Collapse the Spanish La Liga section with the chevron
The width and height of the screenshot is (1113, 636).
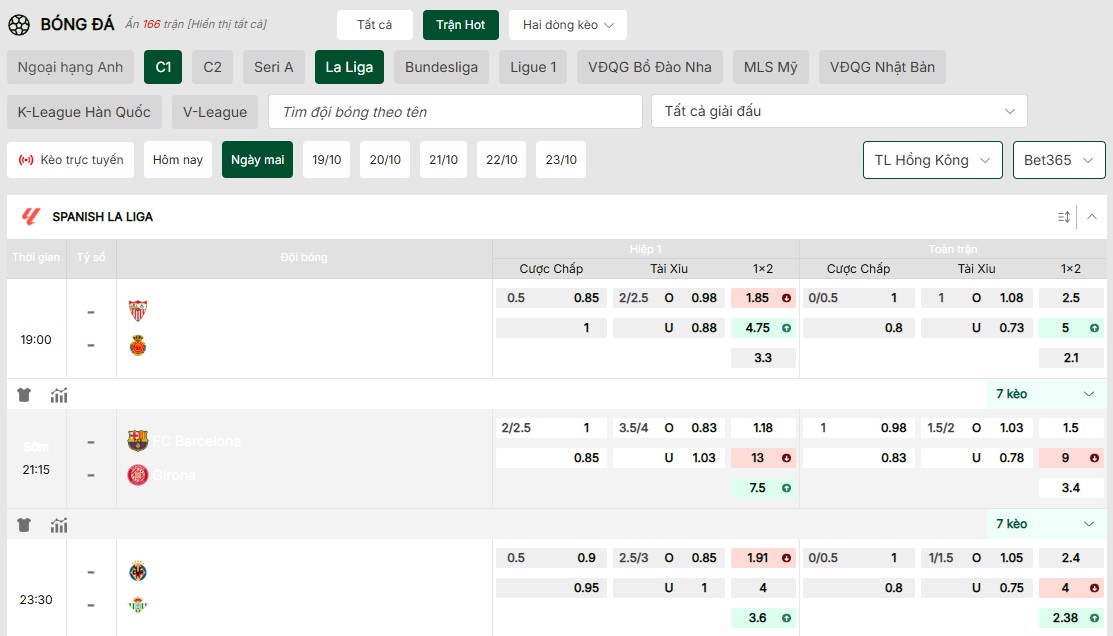pyautogui.click(x=1092, y=217)
